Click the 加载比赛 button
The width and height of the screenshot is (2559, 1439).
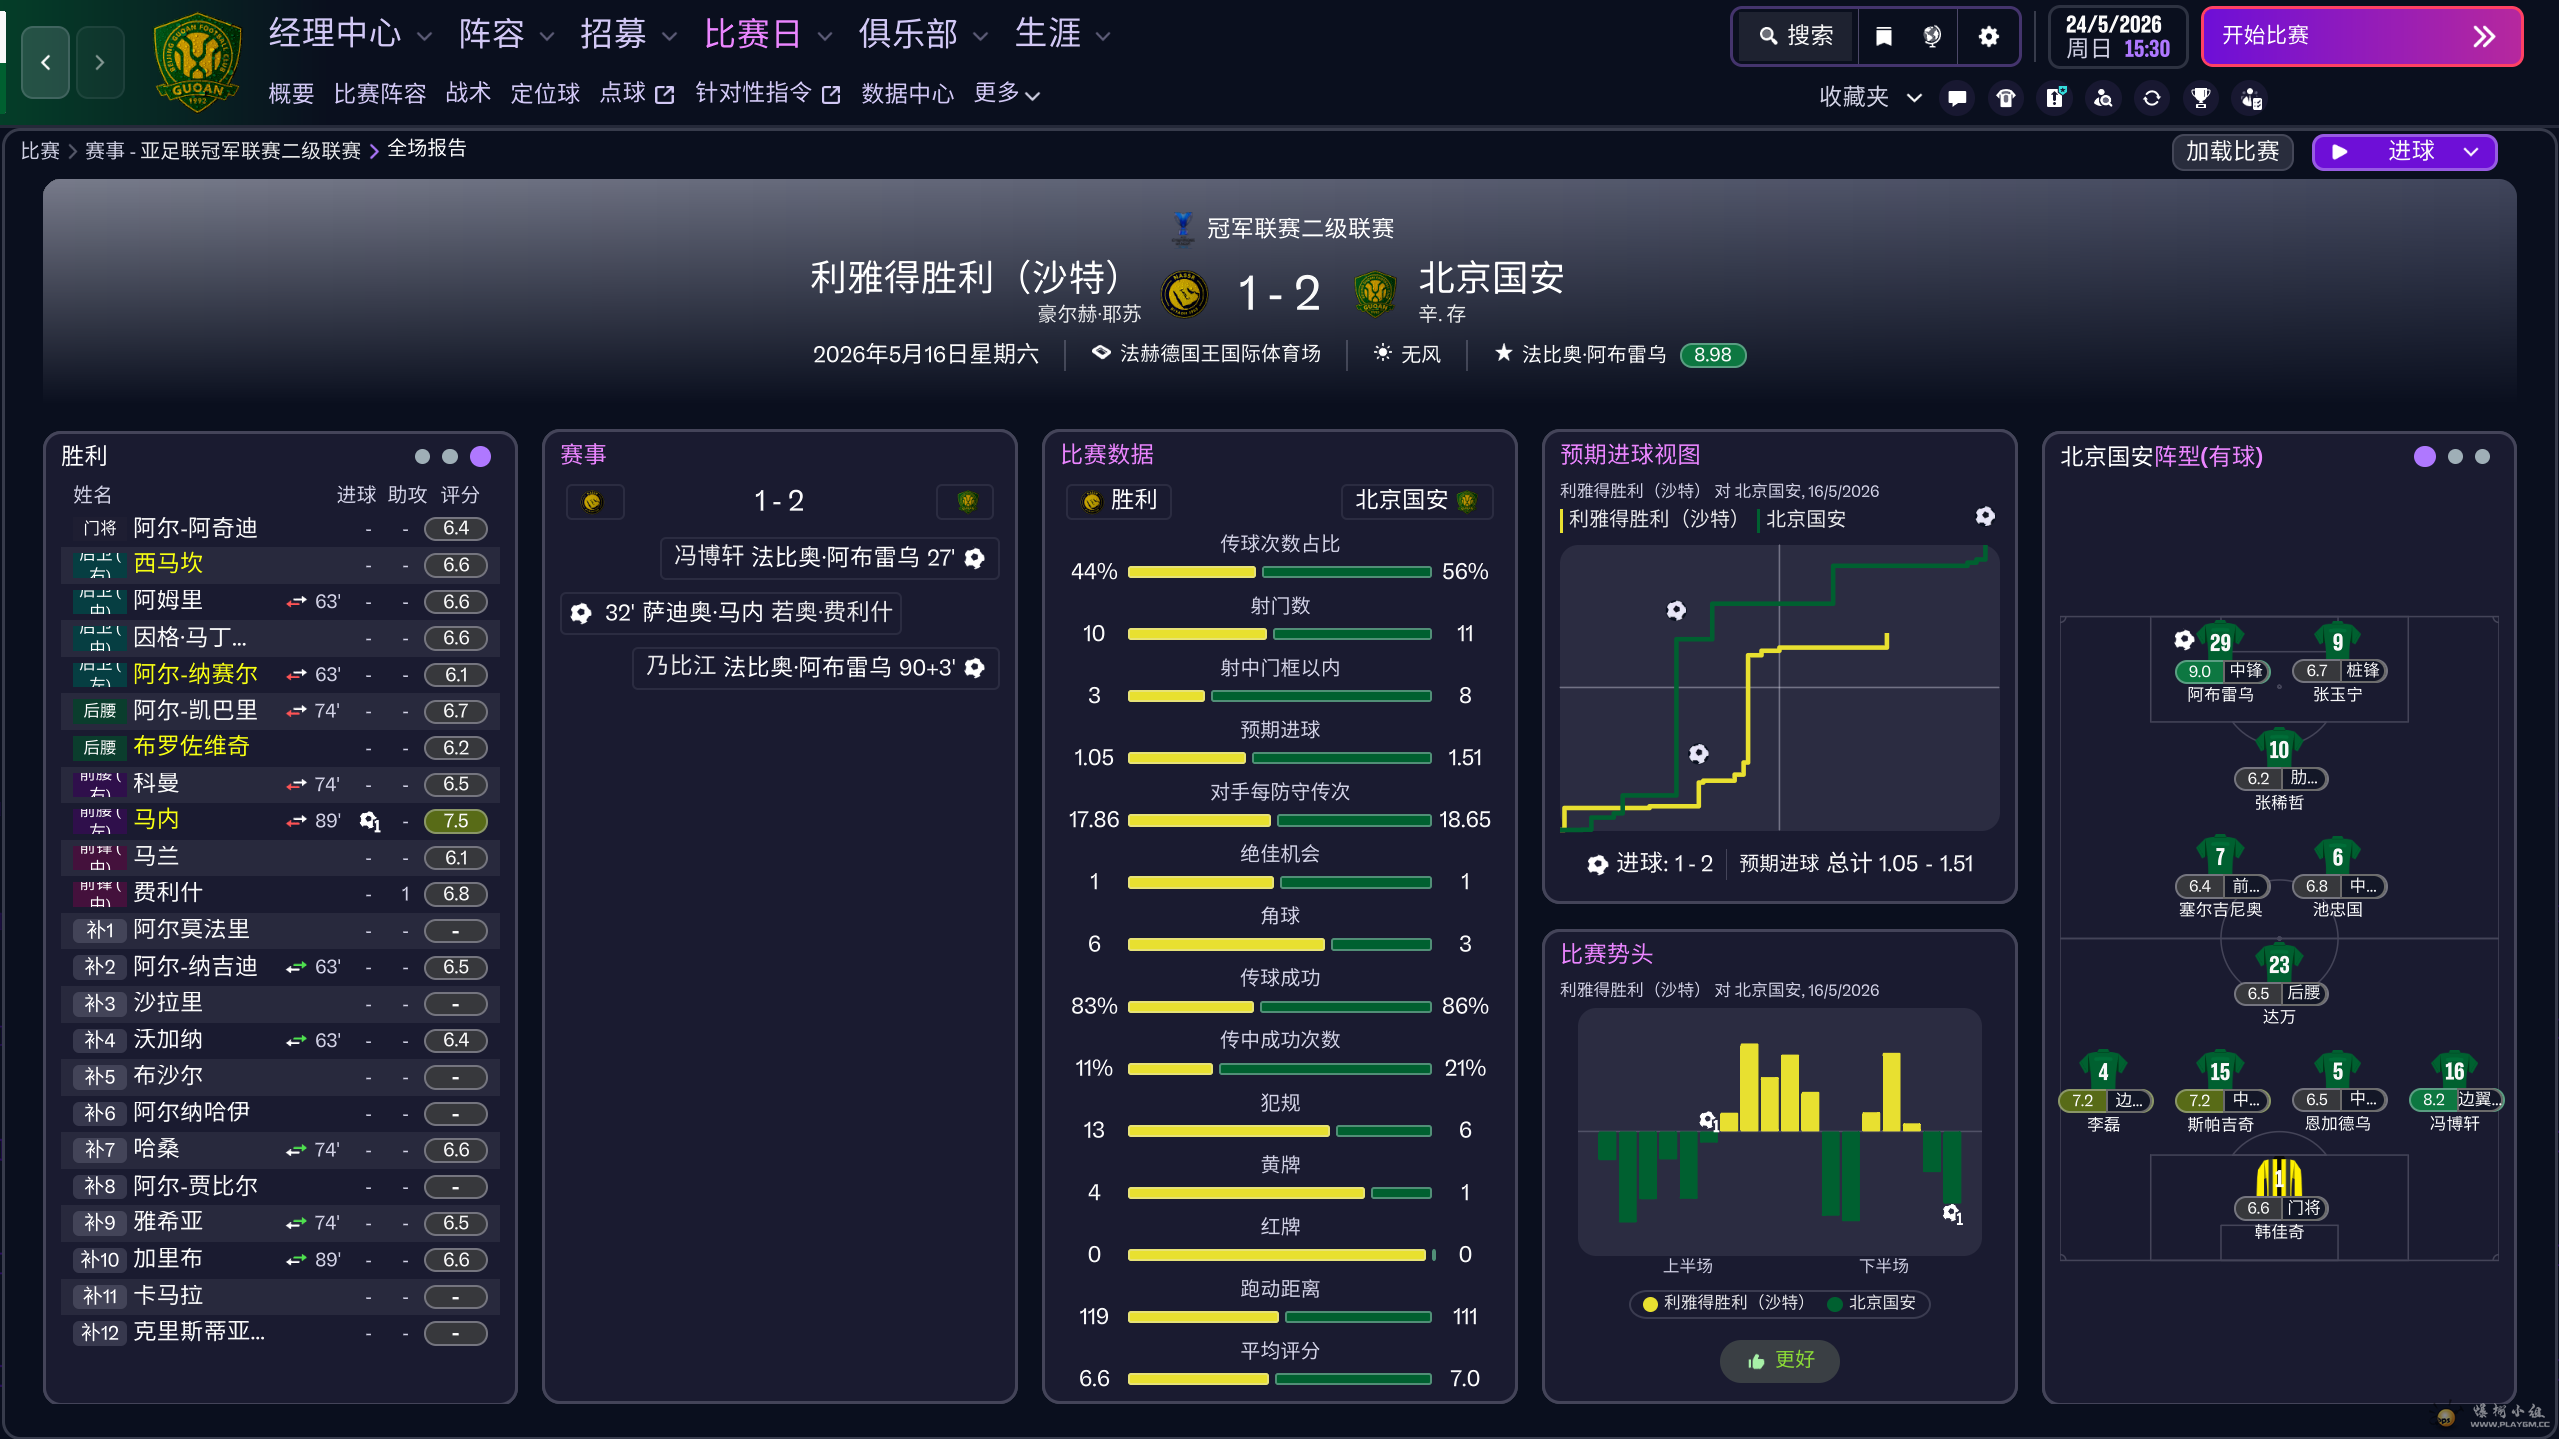click(x=2232, y=152)
